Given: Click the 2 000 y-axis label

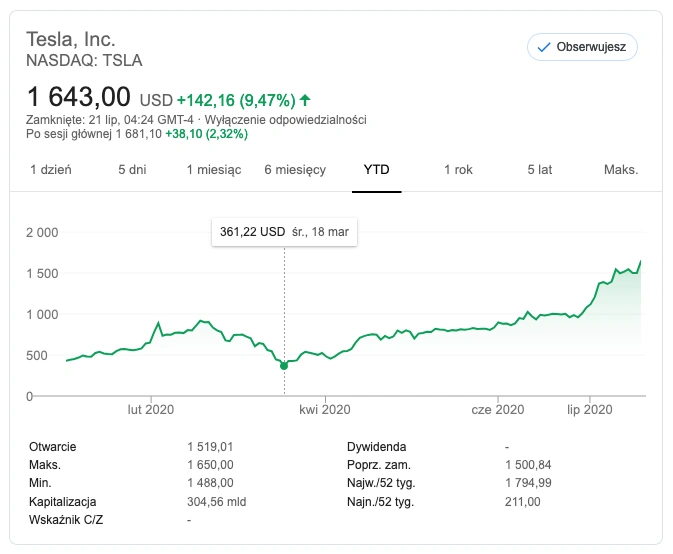Looking at the screenshot, I should [x=42, y=233].
